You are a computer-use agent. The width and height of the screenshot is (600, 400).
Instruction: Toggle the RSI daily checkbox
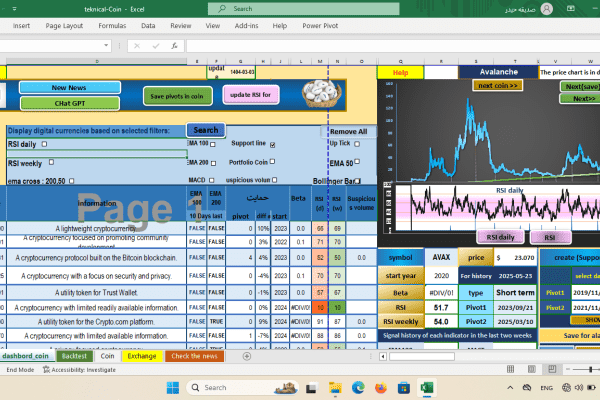point(44,144)
